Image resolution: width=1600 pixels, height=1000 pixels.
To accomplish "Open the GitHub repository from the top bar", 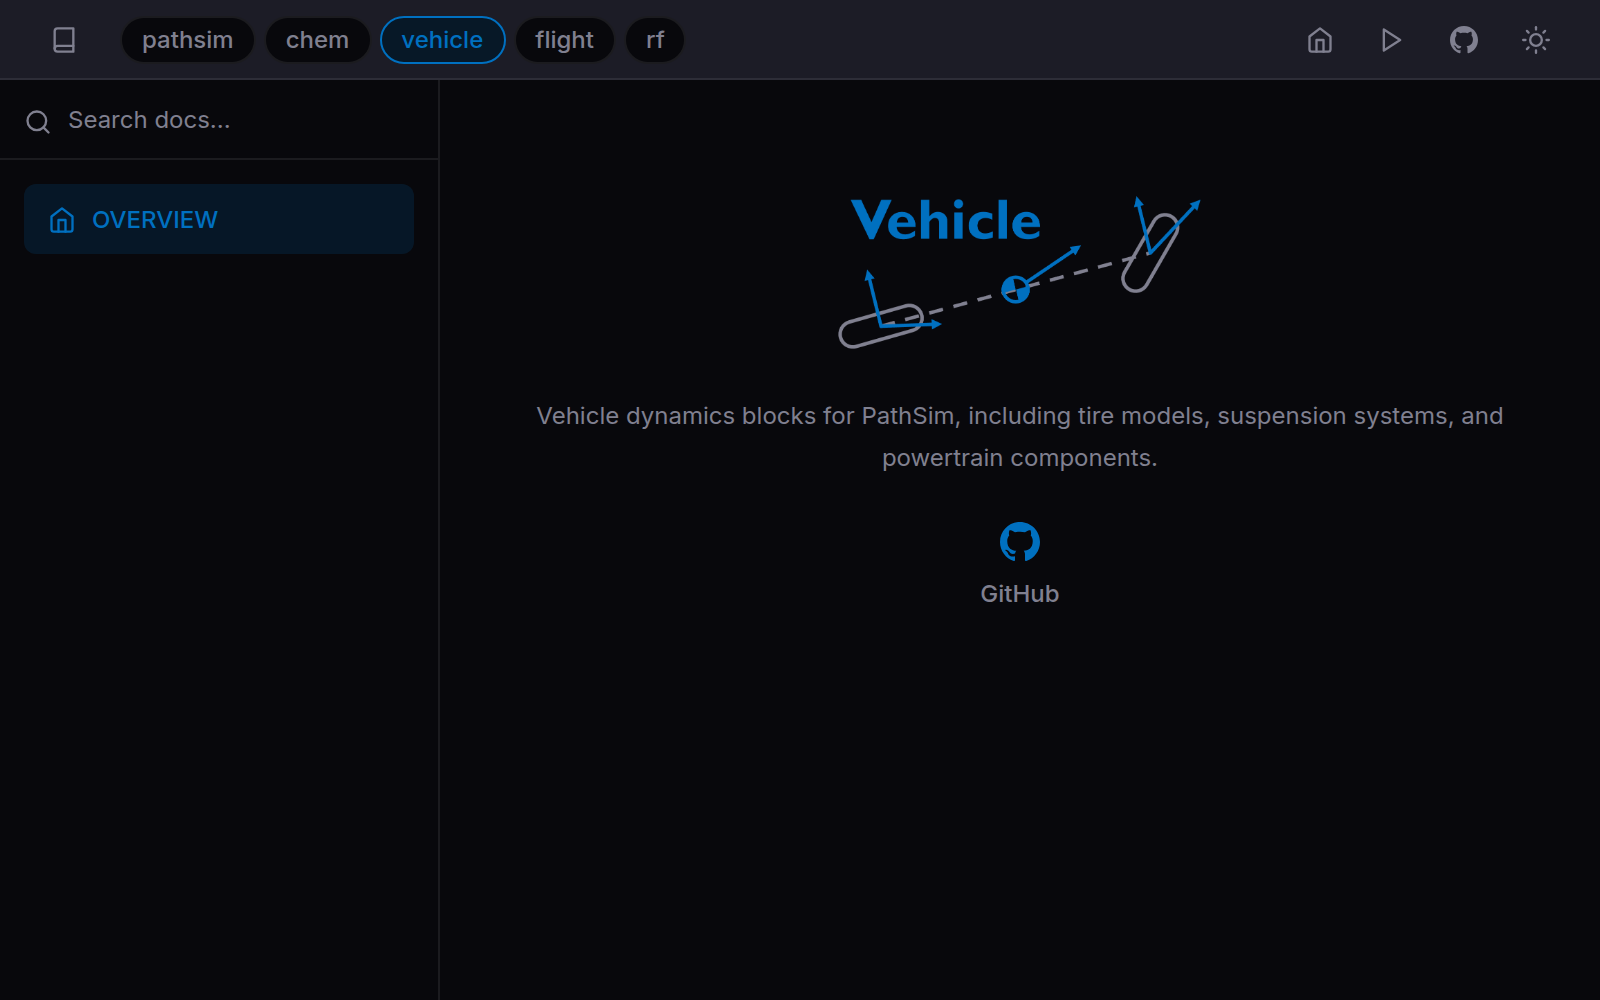I will click(1463, 40).
